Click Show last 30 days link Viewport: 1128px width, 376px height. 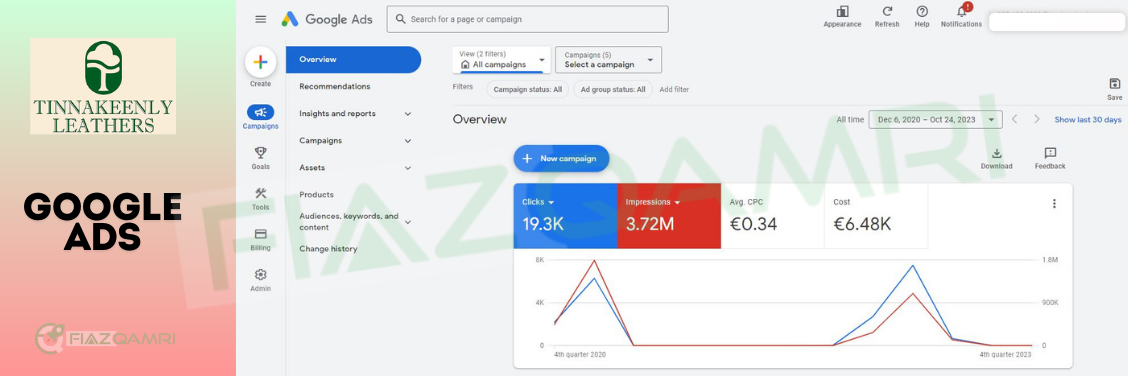click(1088, 119)
